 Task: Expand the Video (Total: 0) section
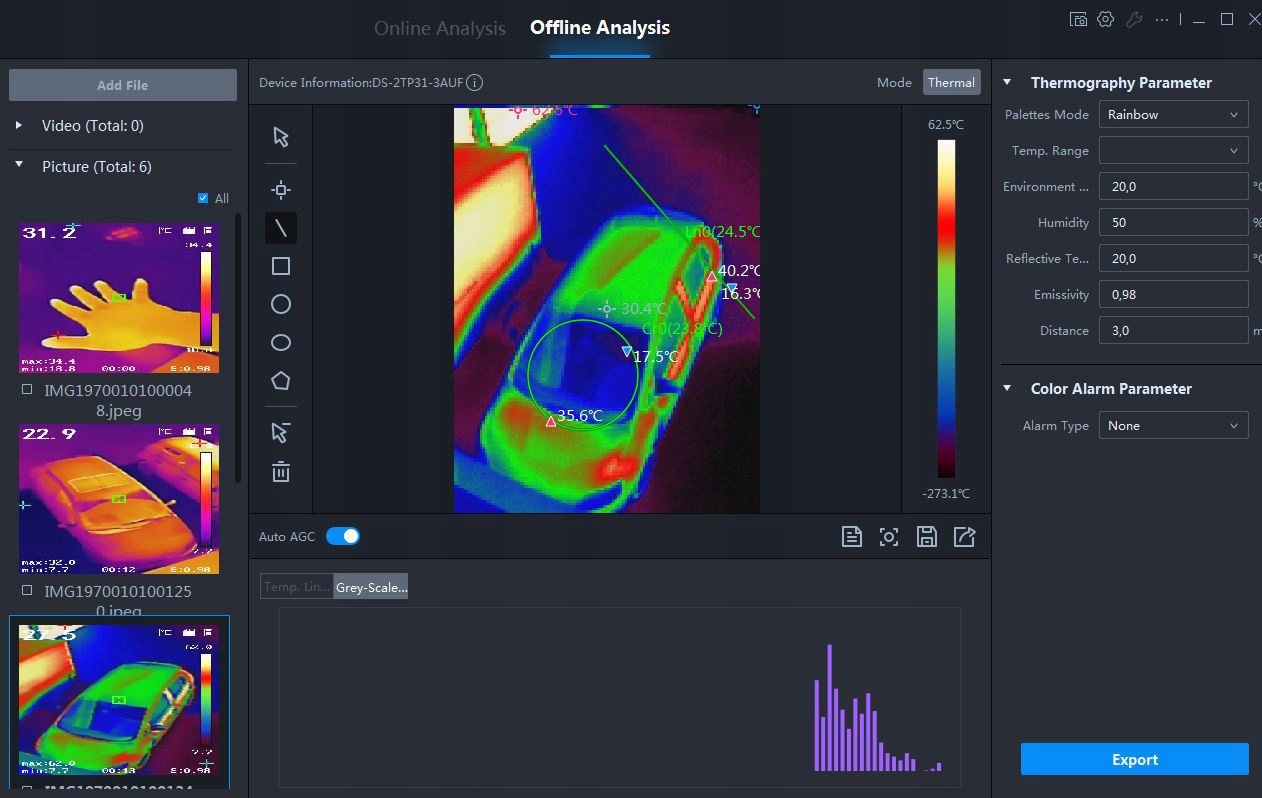19,126
